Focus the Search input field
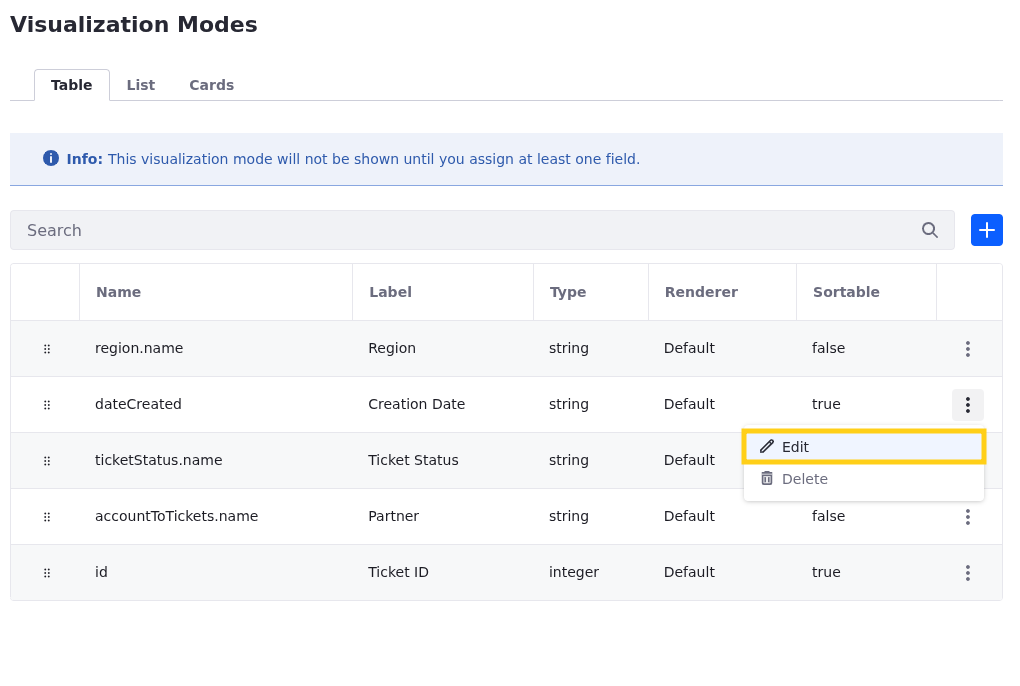This screenshot has width=1020, height=686. click(482, 230)
